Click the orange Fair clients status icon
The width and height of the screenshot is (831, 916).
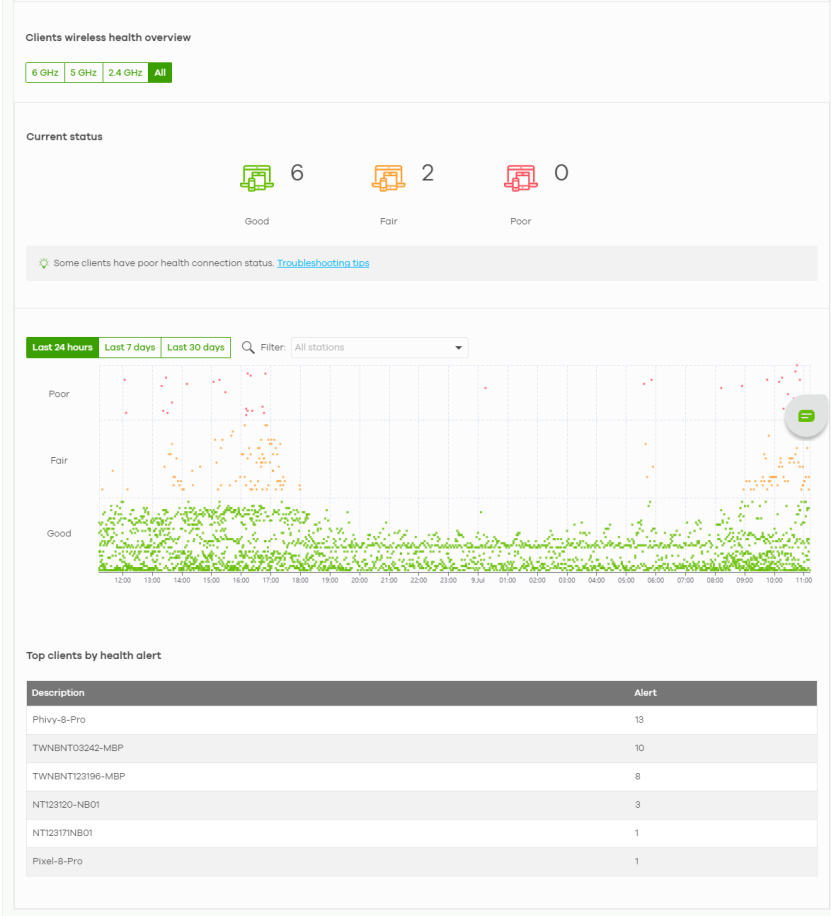[x=388, y=178]
